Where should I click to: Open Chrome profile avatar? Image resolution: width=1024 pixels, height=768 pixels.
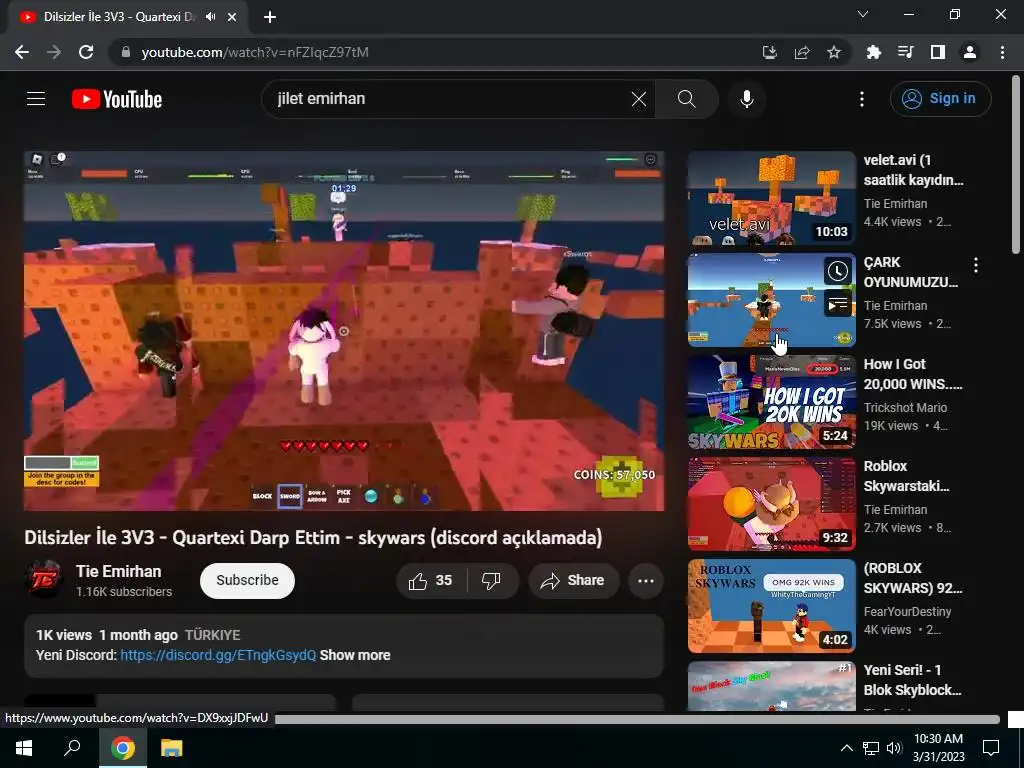(x=970, y=52)
